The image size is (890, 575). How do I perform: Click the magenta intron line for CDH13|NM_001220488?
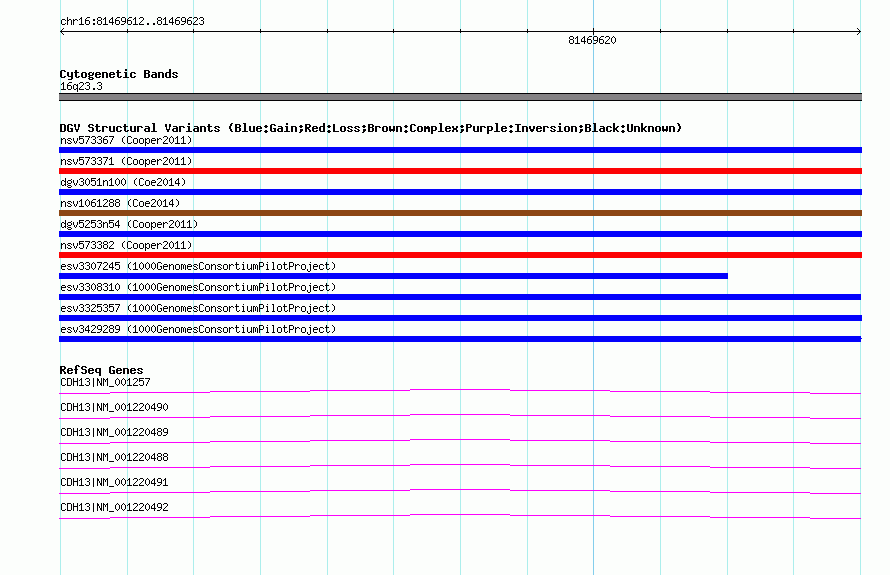click(x=460, y=466)
